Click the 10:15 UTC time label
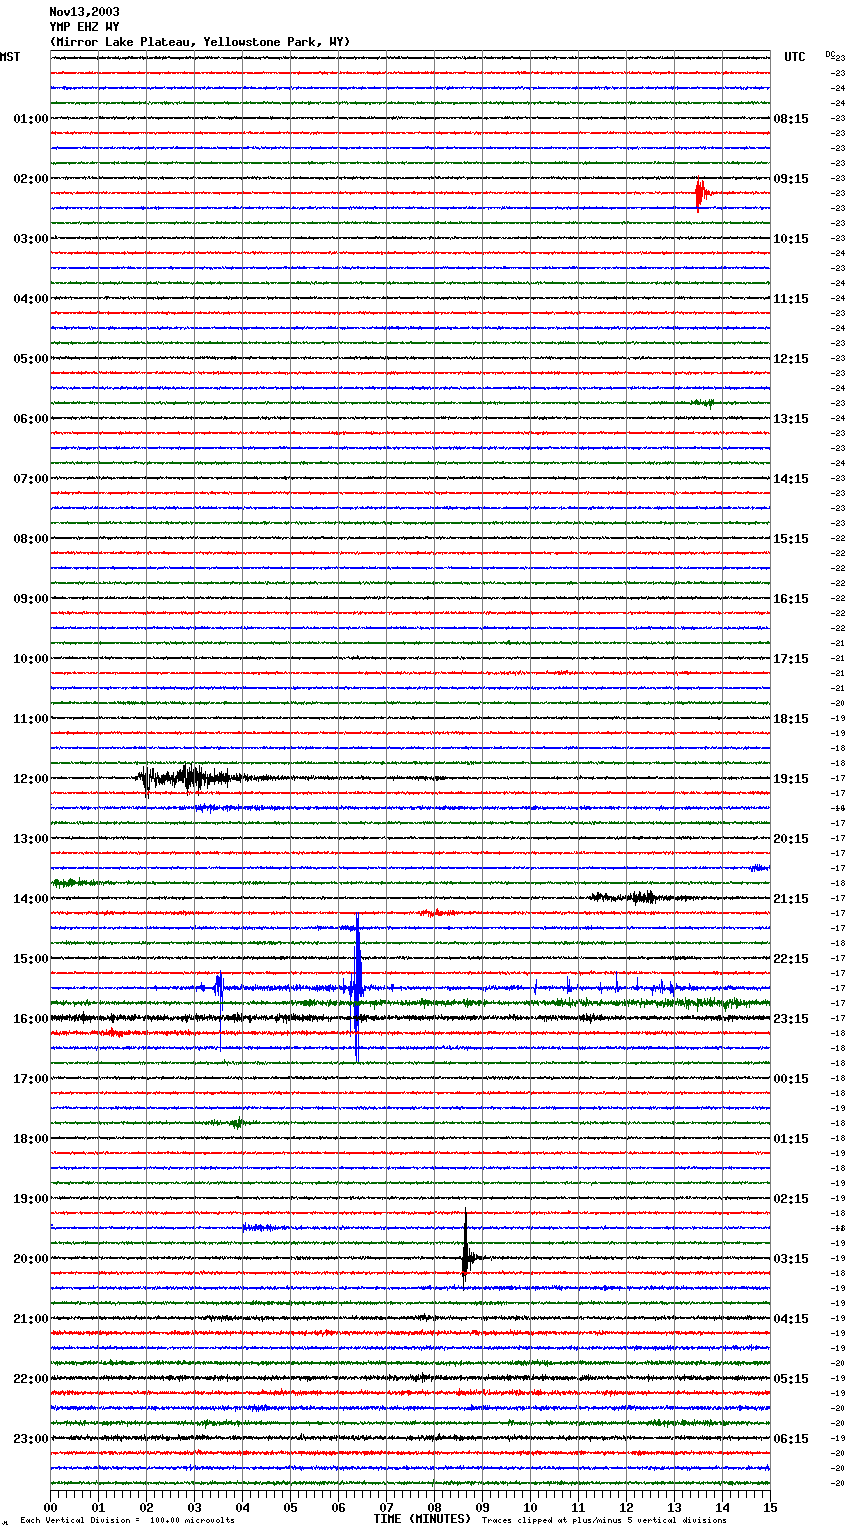The image size is (850, 1534). click(x=791, y=239)
